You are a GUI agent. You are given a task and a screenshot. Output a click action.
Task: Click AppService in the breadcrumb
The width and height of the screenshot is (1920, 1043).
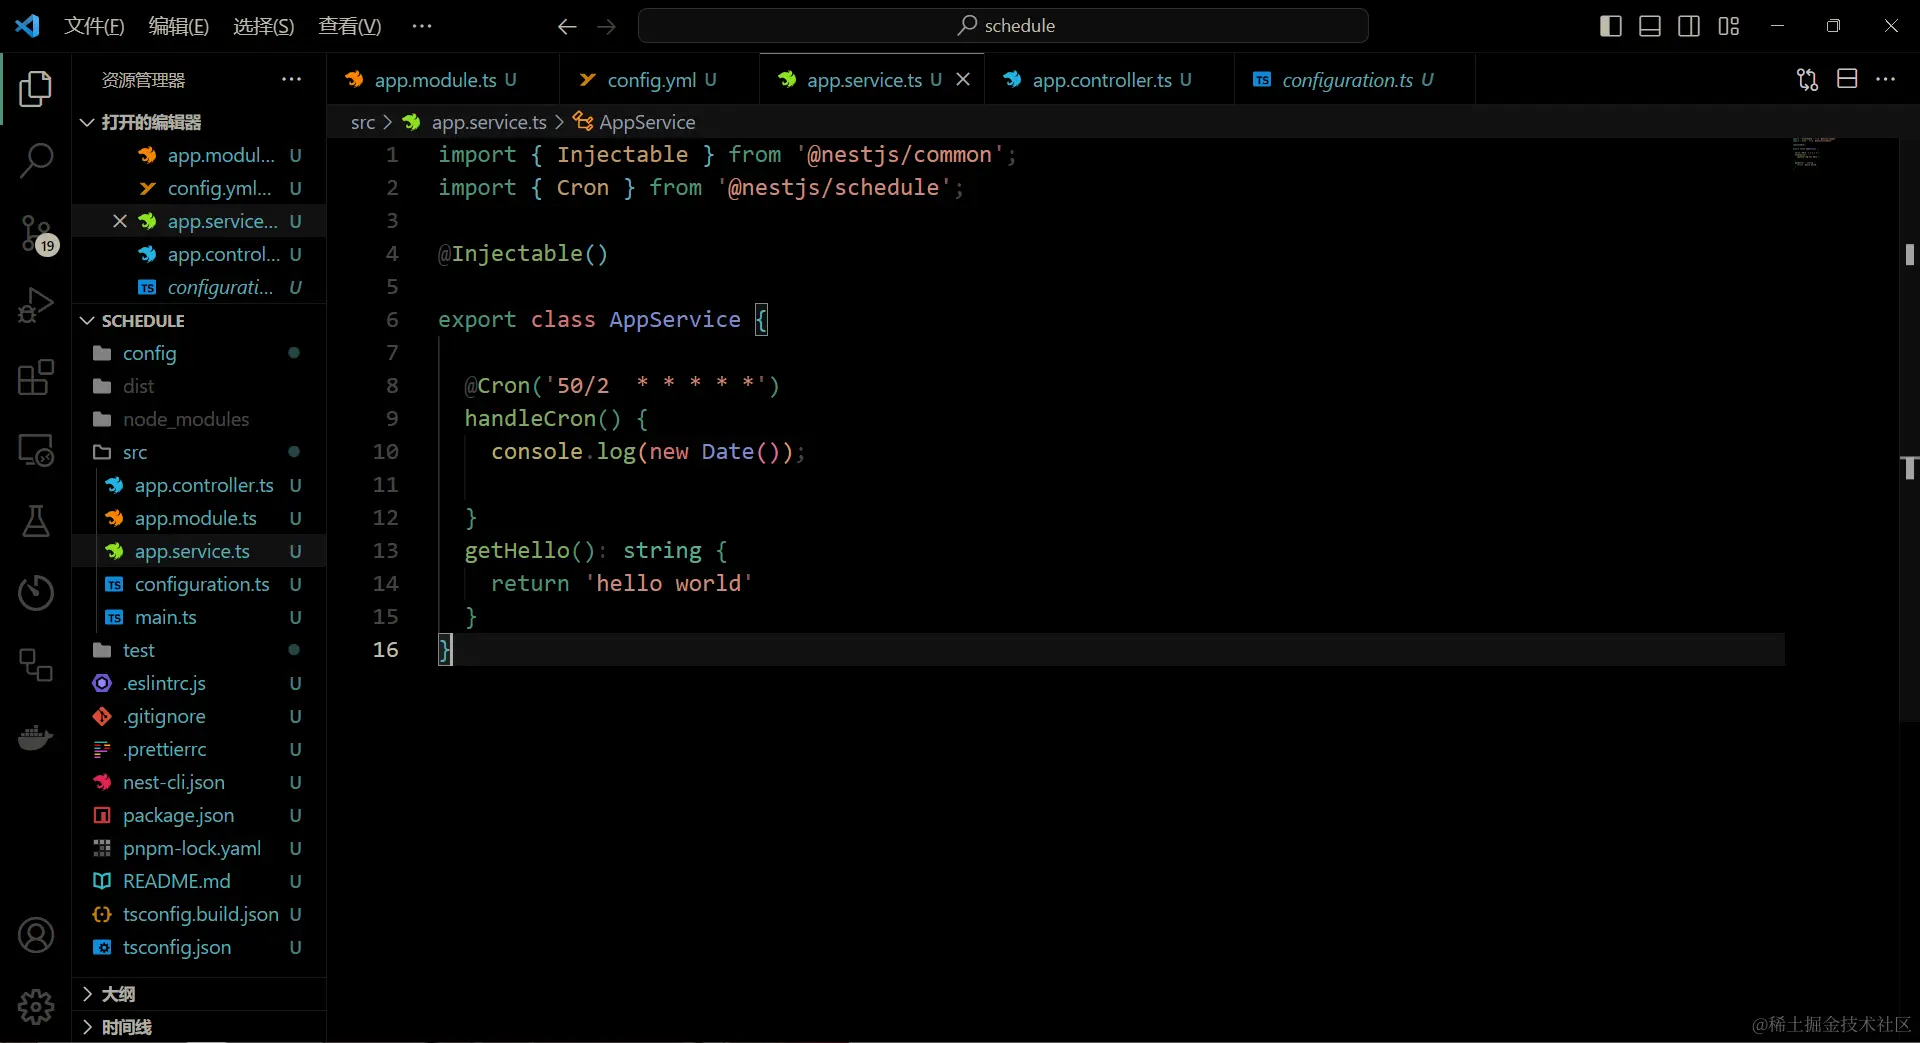646,122
